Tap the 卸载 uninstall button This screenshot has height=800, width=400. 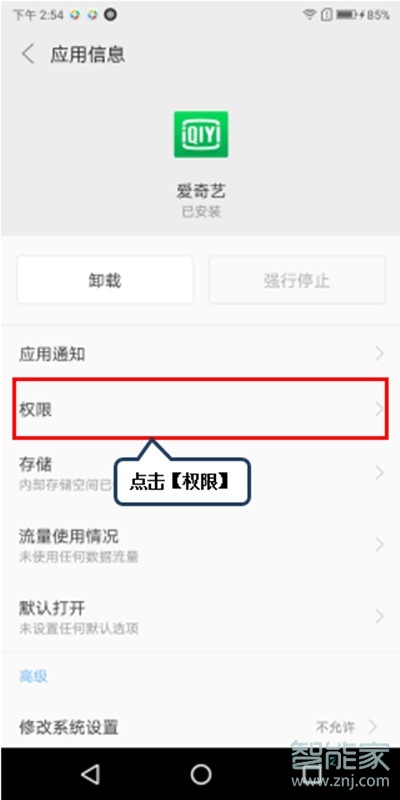tap(105, 280)
